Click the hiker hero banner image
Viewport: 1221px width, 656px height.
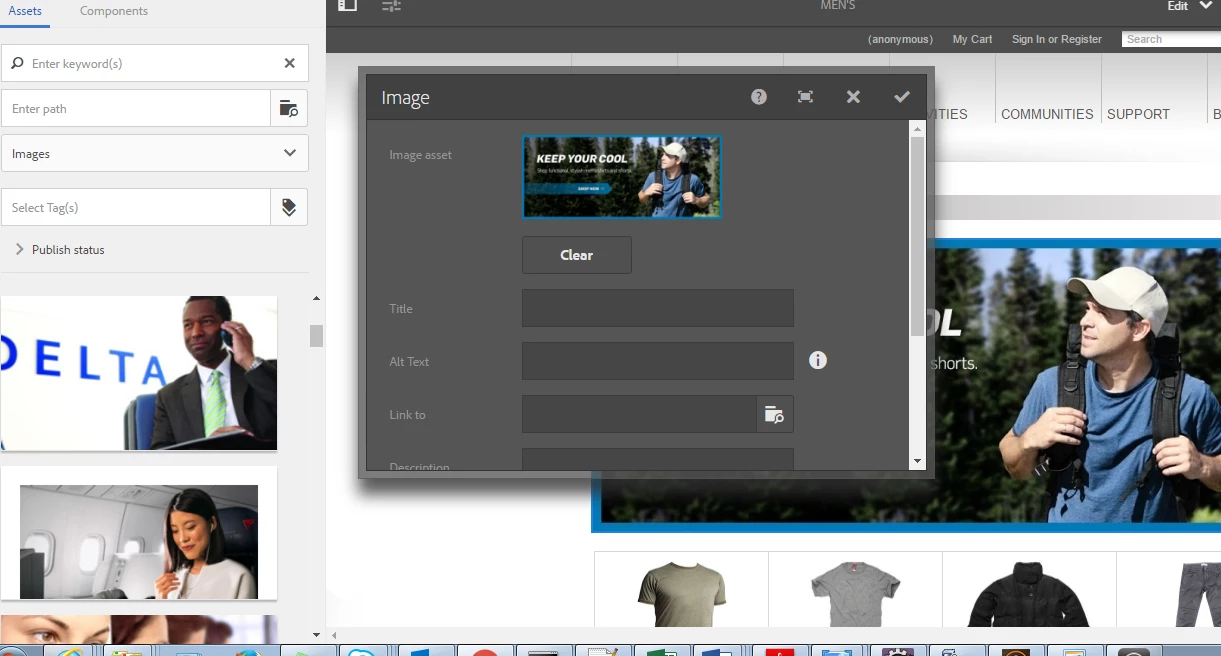point(1078,385)
